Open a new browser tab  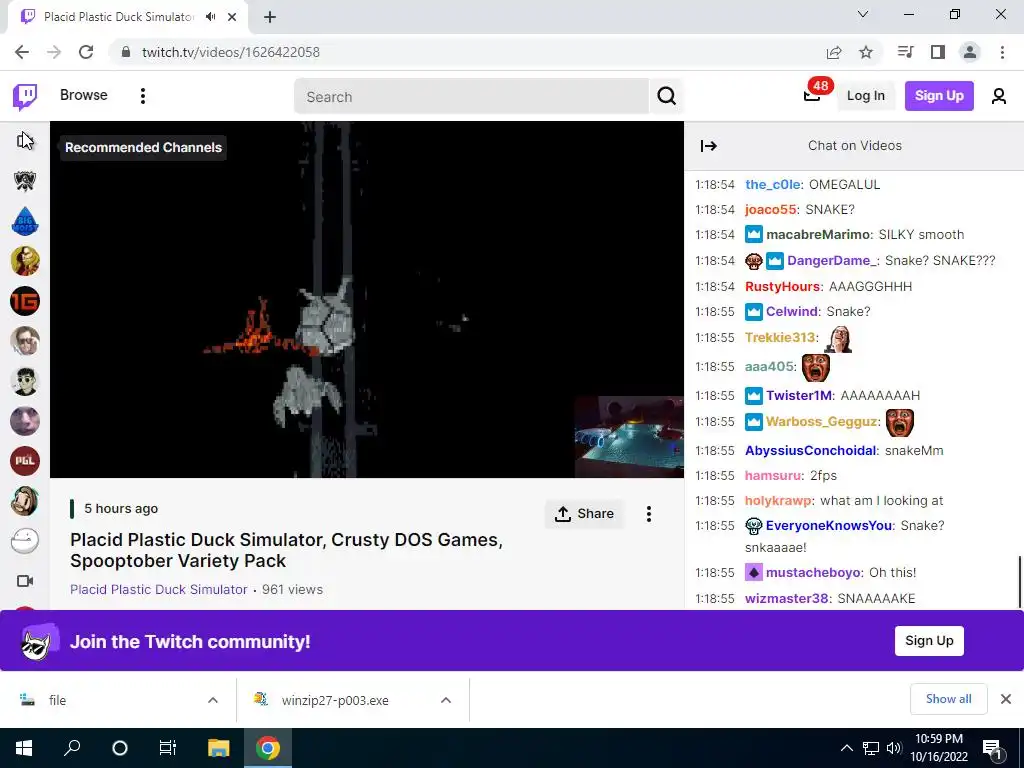pyautogui.click(x=270, y=17)
